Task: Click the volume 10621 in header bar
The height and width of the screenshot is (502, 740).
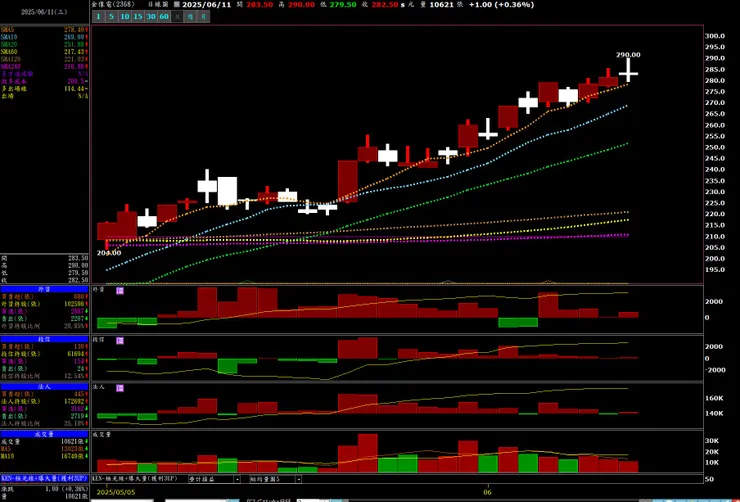Action: (x=442, y=4)
